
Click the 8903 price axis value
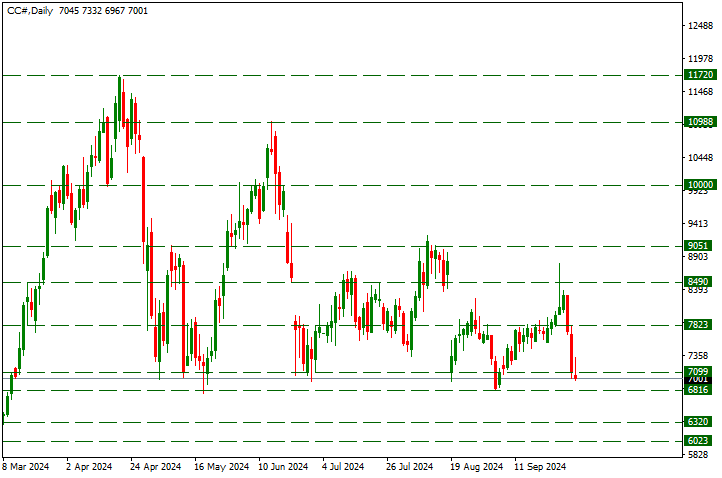click(699, 257)
